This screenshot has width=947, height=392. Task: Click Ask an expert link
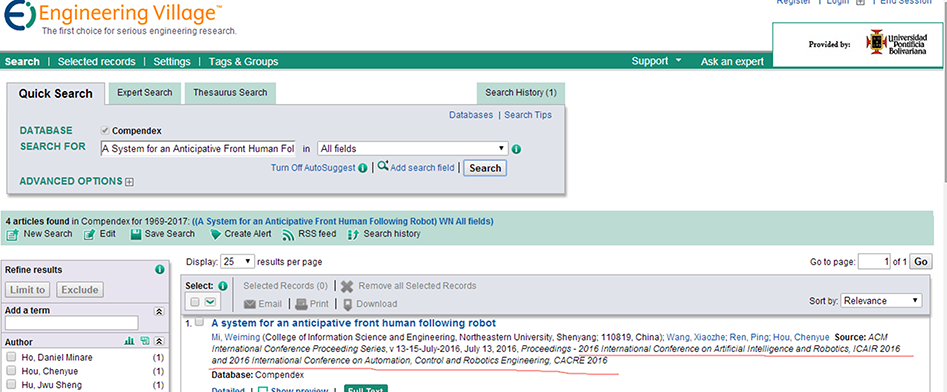tap(732, 62)
